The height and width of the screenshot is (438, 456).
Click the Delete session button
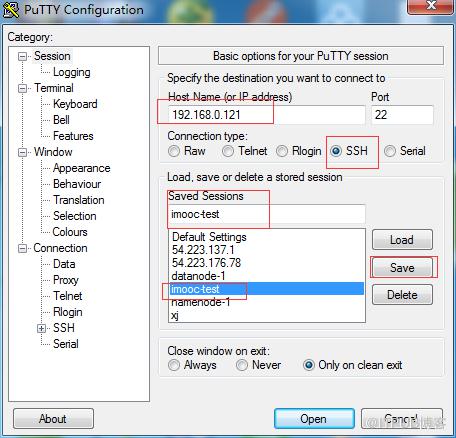402,295
